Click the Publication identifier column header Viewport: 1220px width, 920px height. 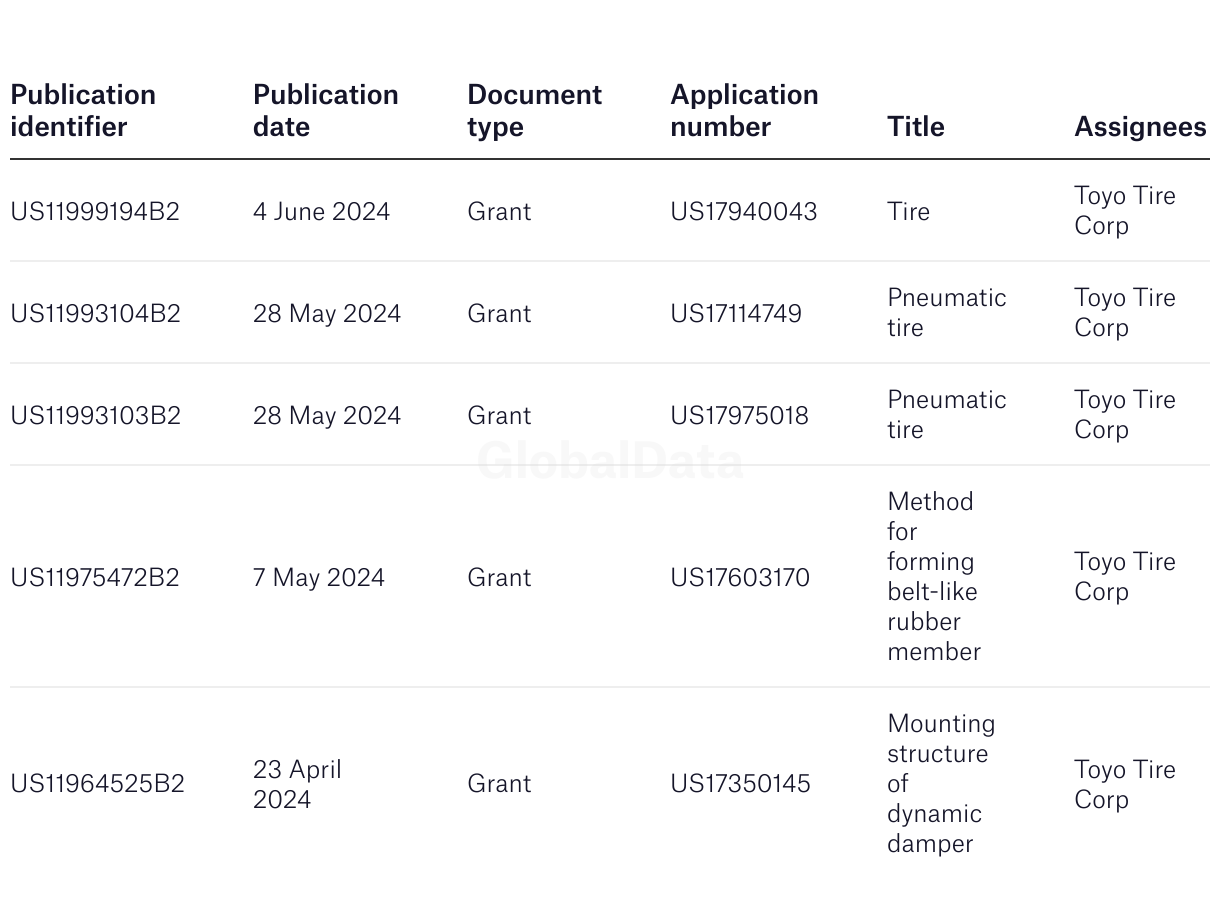coord(83,111)
